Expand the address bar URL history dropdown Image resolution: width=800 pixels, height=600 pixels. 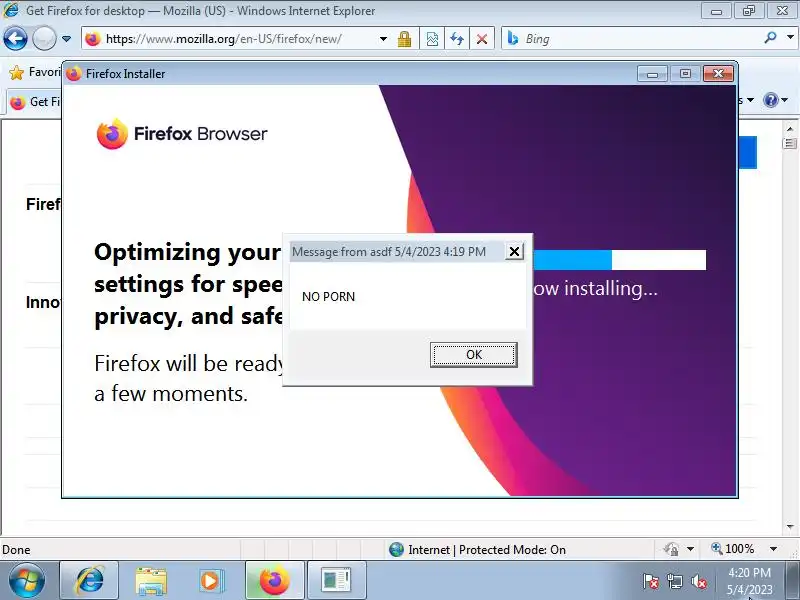click(383, 39)
